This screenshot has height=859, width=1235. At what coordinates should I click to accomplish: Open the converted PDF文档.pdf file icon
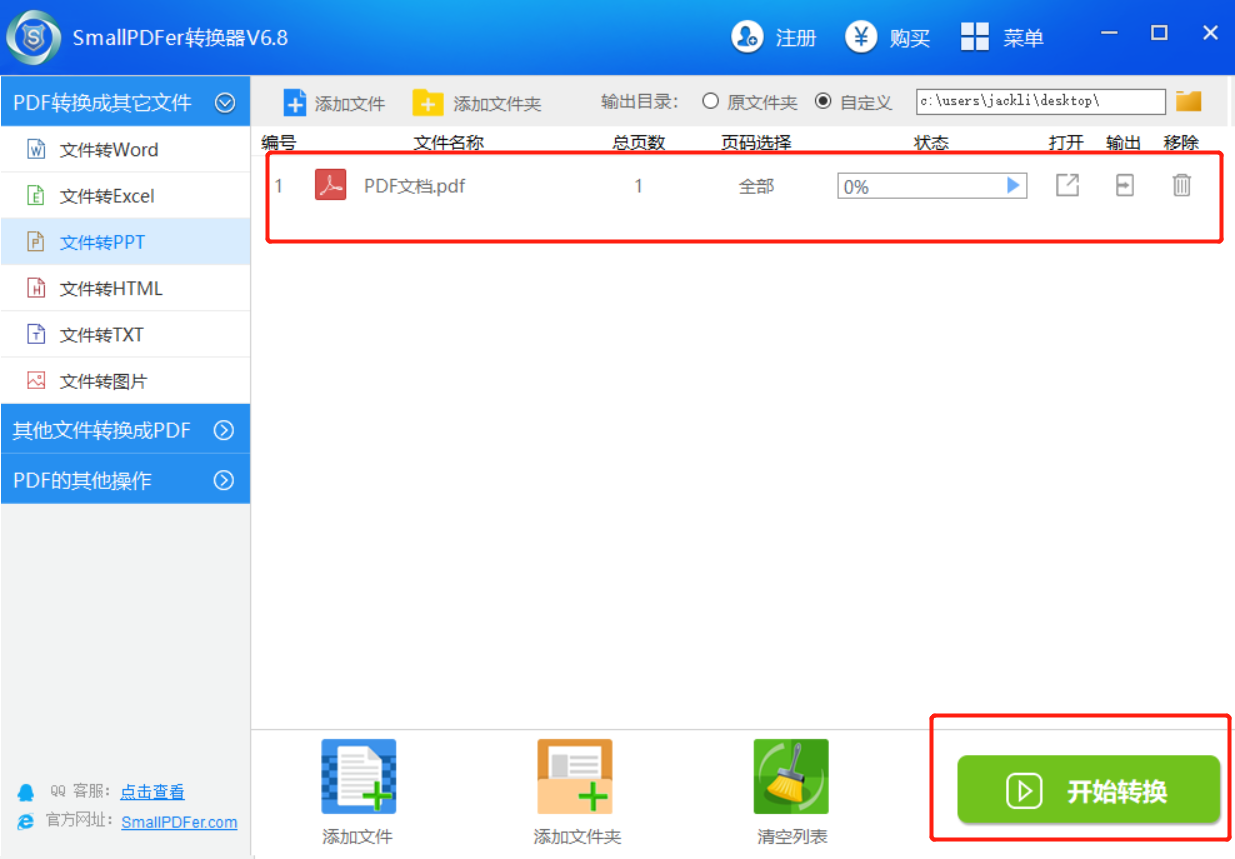[x=1068, y=185]
